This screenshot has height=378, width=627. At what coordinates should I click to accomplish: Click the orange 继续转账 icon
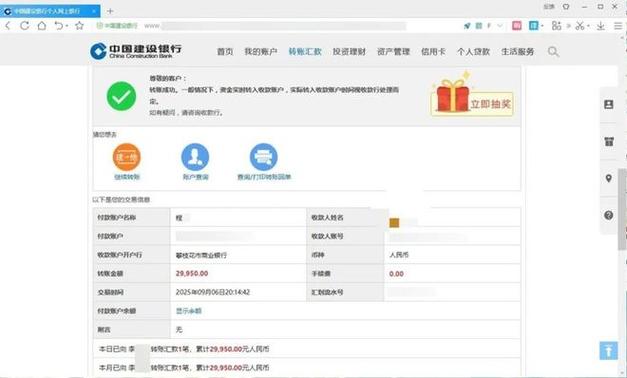click(x=127, y=157)
